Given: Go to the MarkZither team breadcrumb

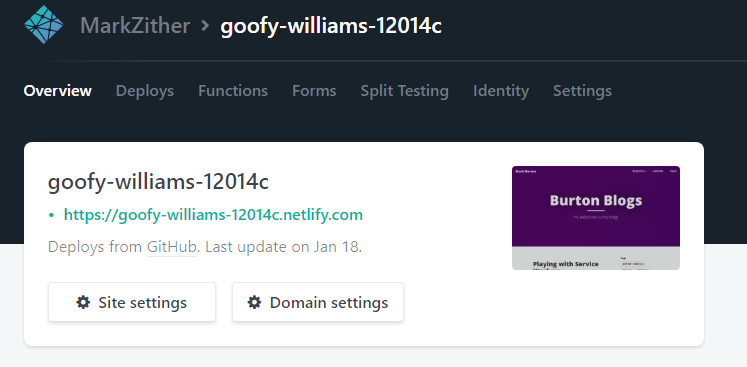Looking at the screenshot, I should click(x=135, y=25).
